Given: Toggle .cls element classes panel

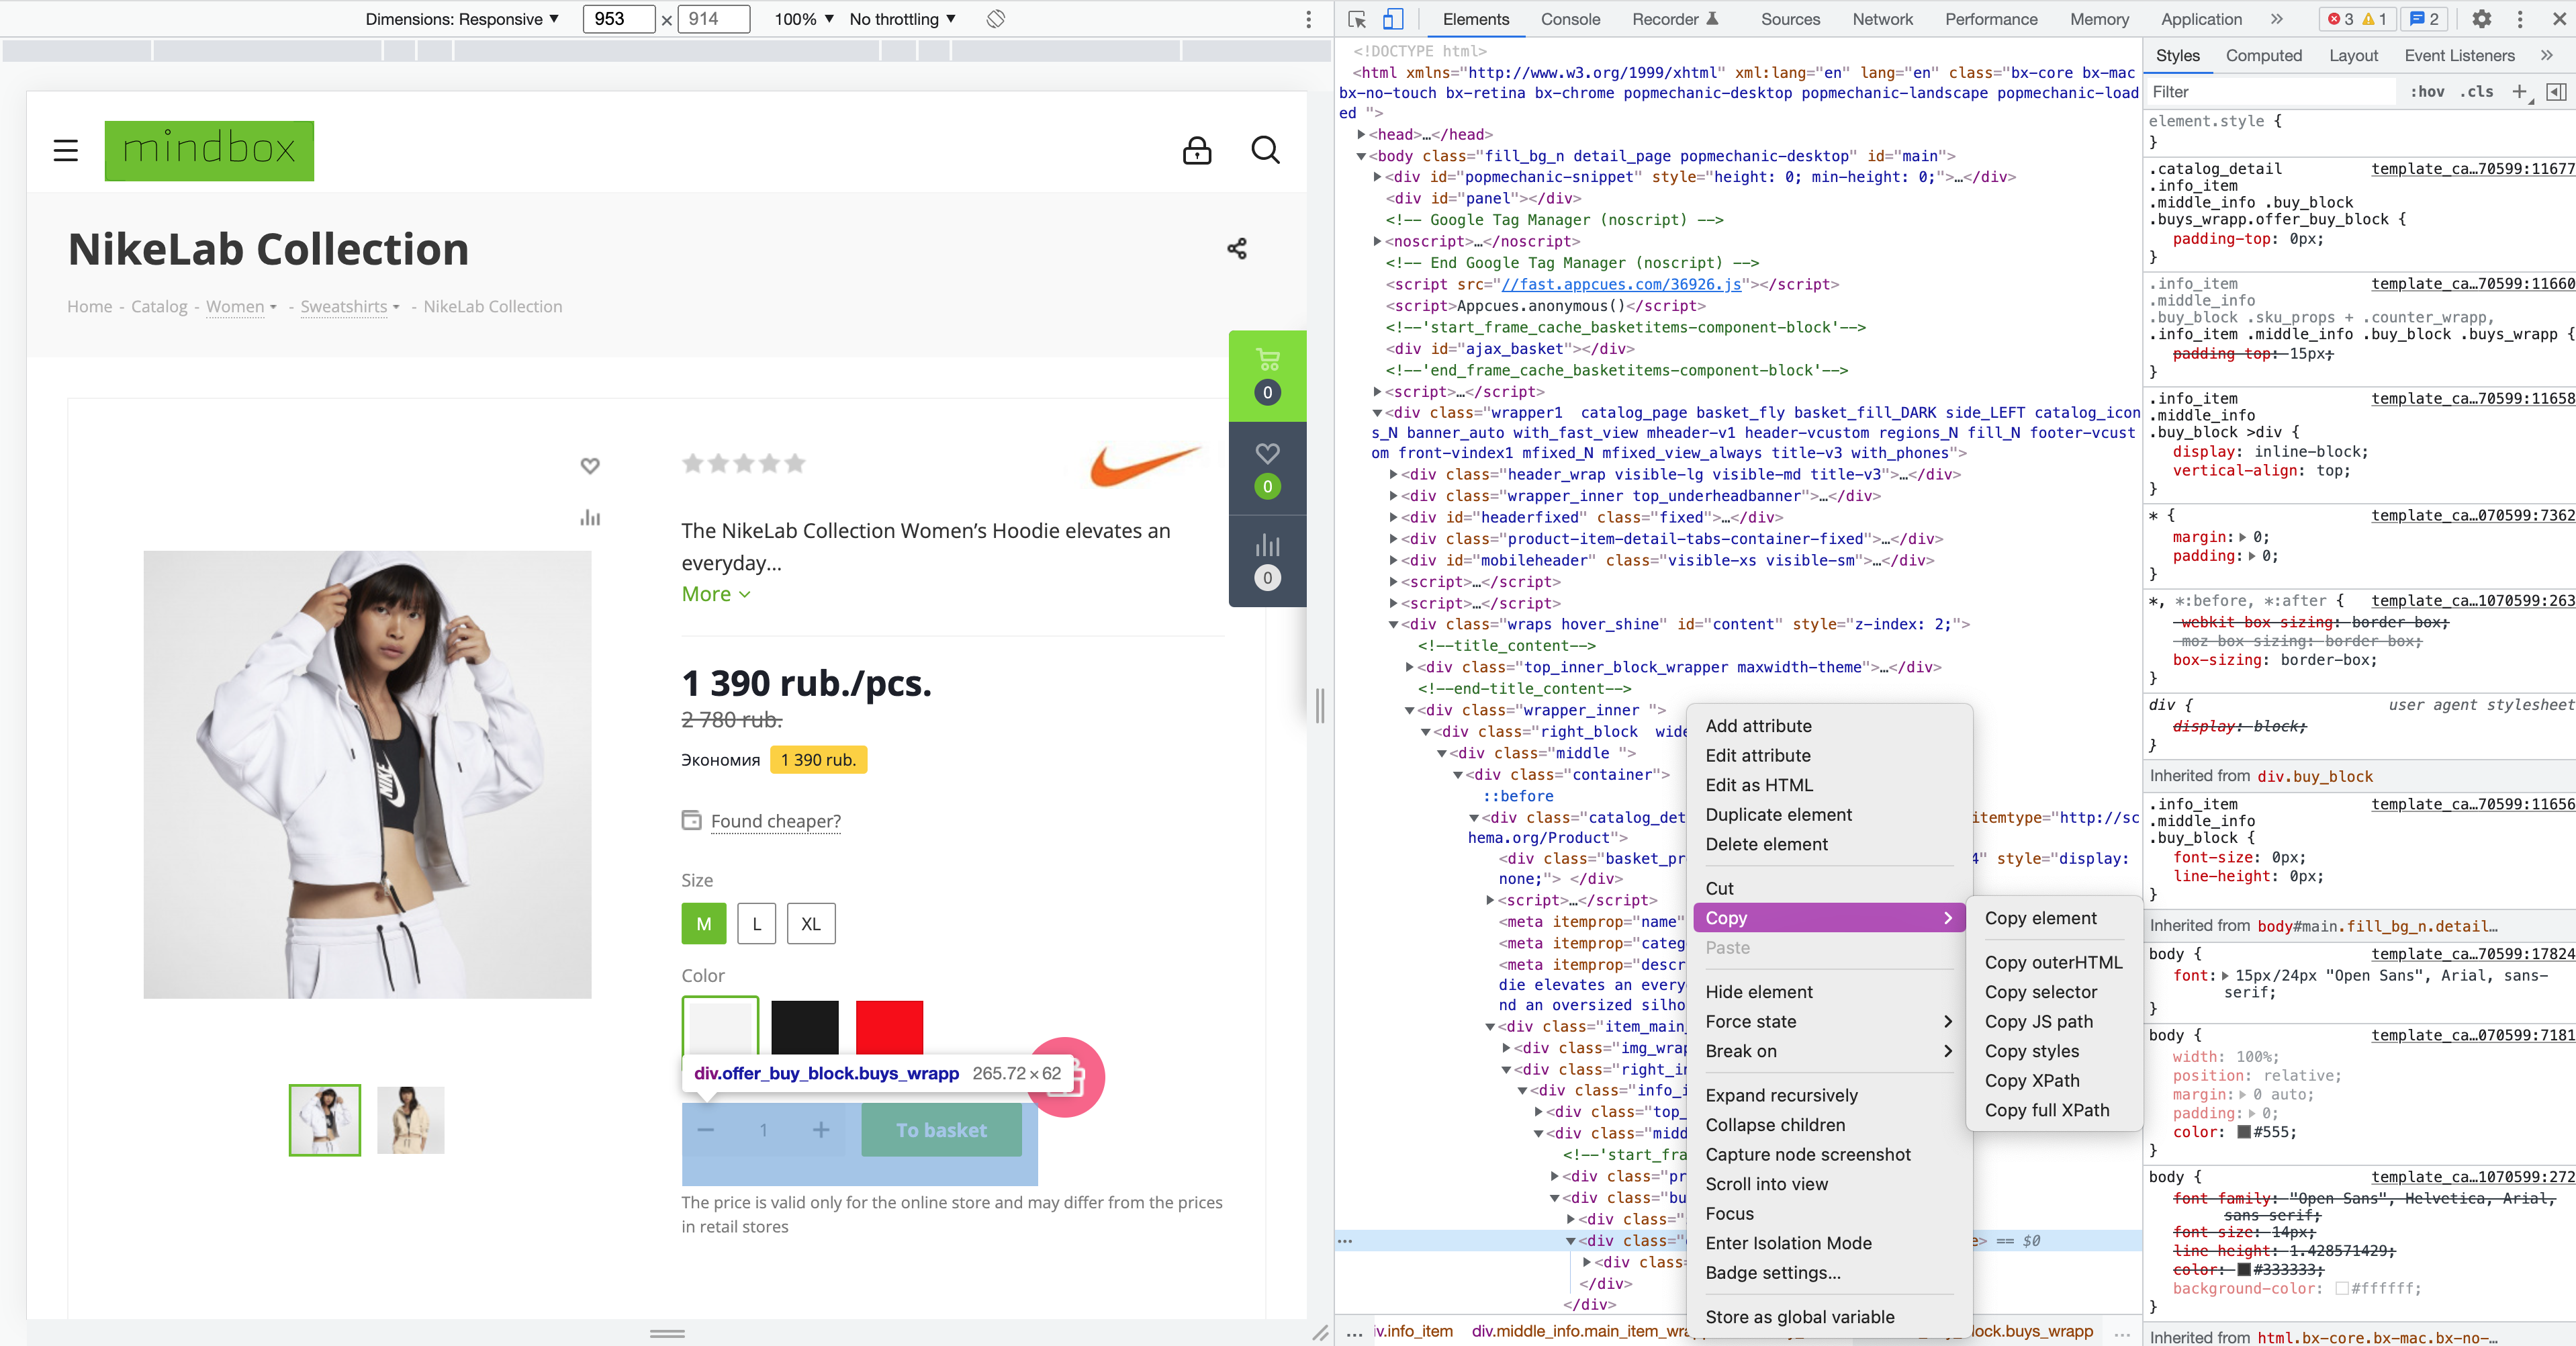Looking at the screenshot, I should point(2477,92).
